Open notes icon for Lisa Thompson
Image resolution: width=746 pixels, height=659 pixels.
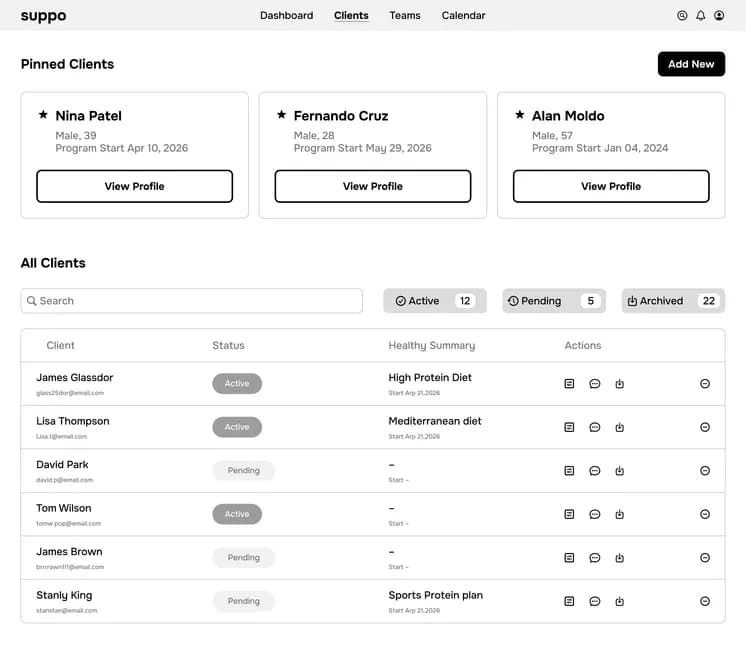click(x=569, y=427)
